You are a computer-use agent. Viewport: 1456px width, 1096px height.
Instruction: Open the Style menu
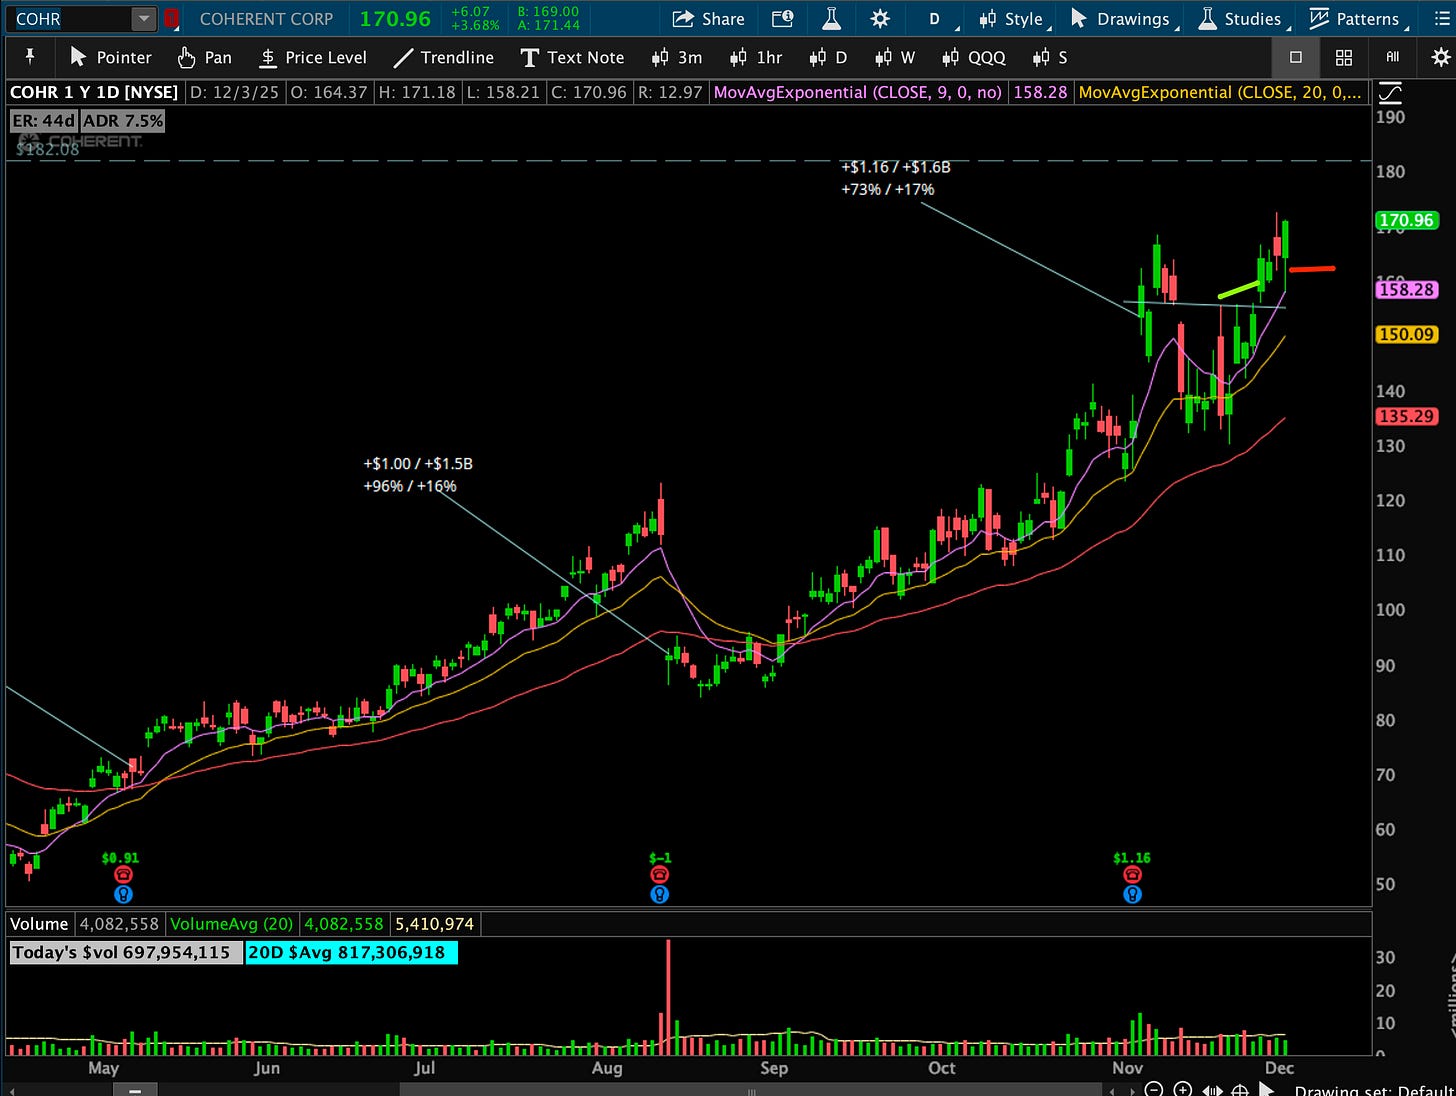pos(1013,18)
